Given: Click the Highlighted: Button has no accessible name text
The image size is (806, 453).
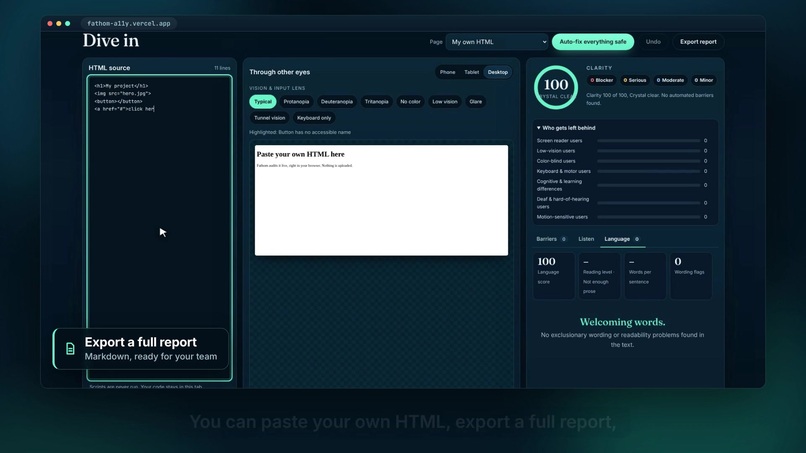Looking at the screenshot, I should (300, 133).
